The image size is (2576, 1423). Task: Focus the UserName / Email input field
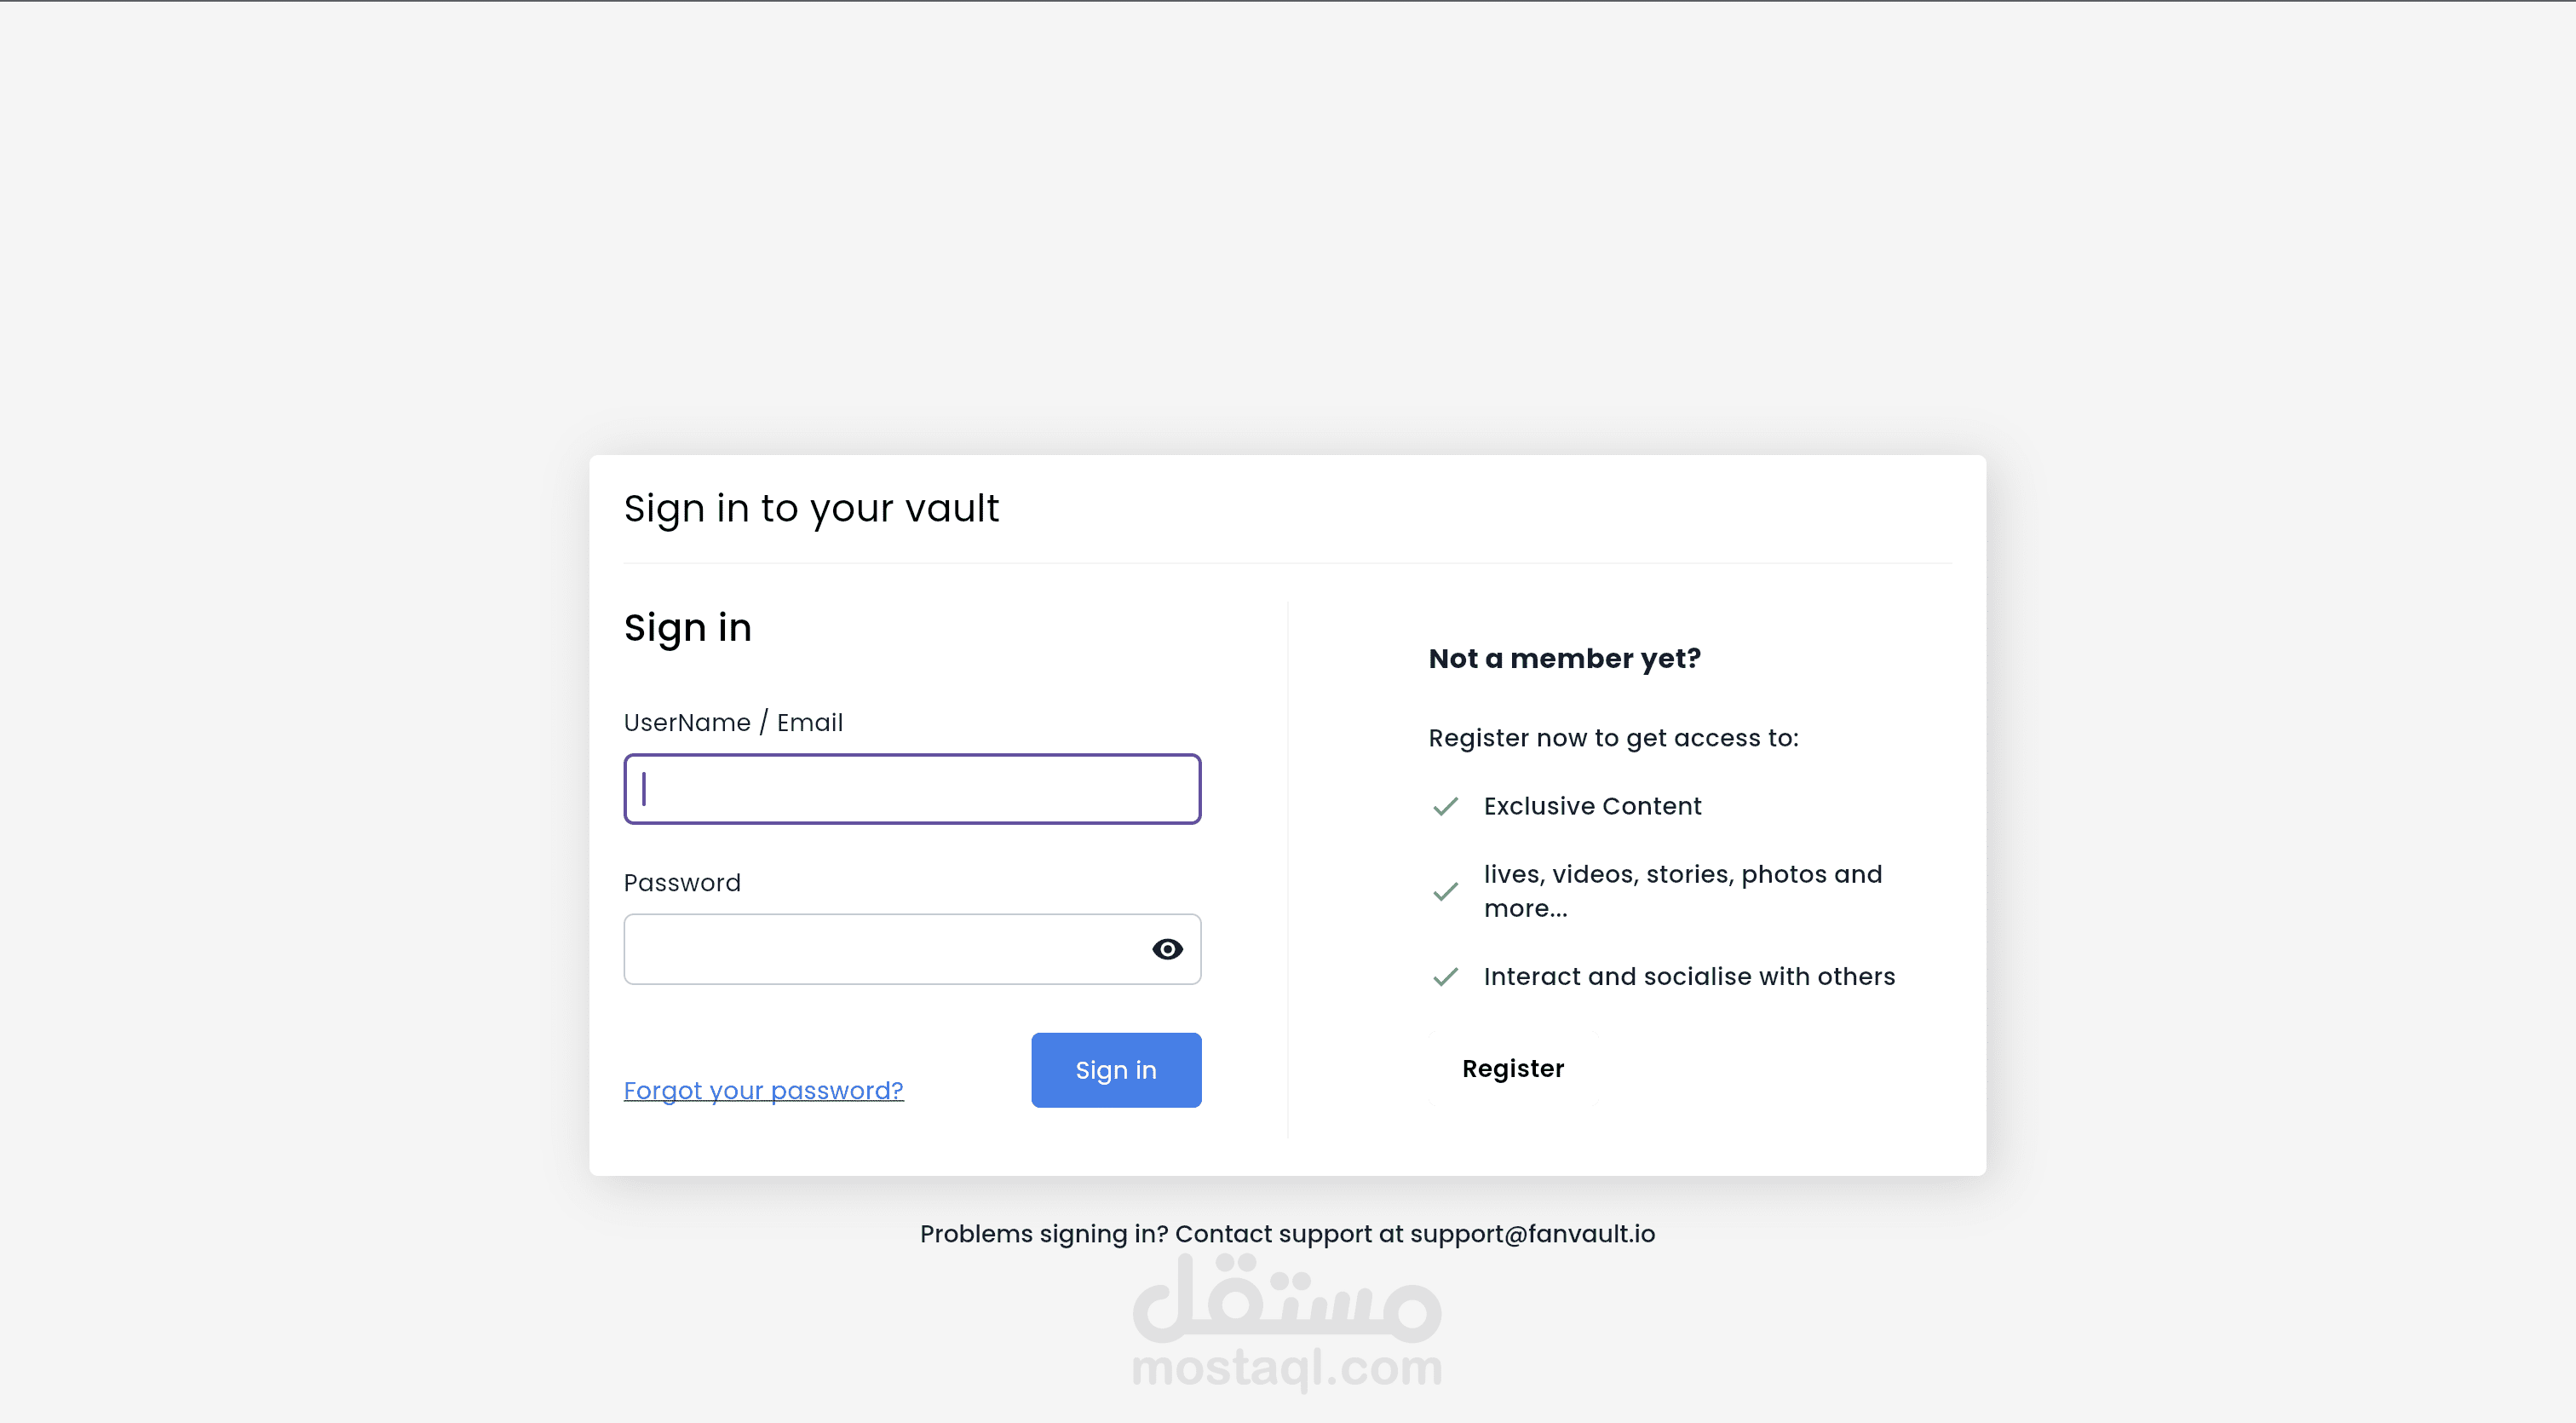[x=911, y=789]
